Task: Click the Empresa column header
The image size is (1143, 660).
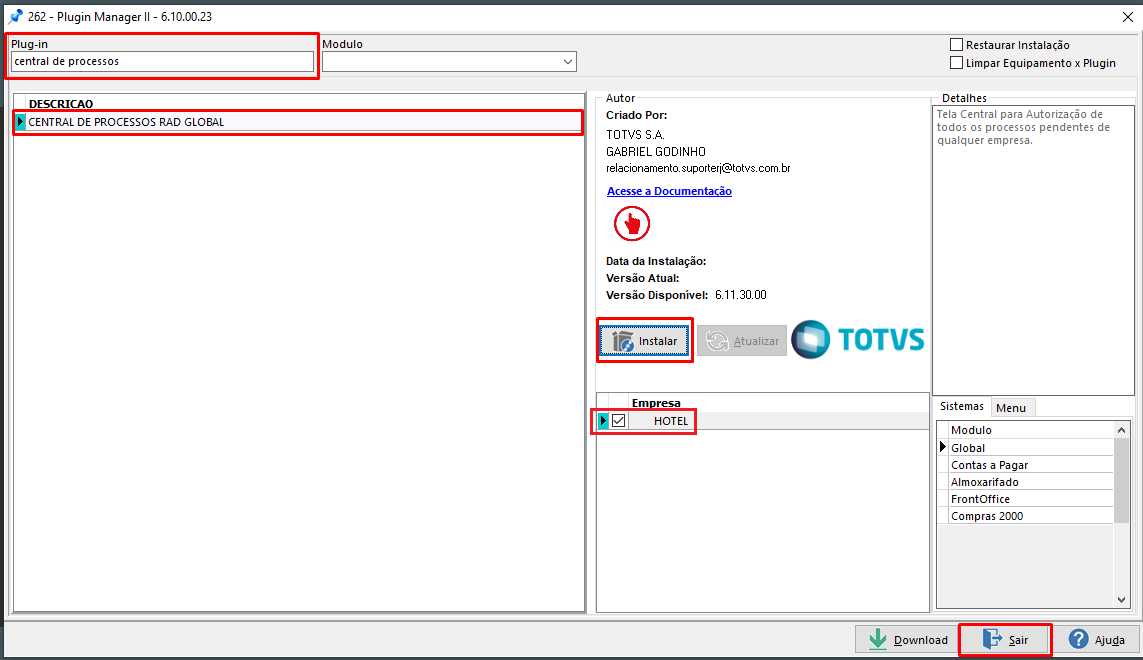Action: 656,403
